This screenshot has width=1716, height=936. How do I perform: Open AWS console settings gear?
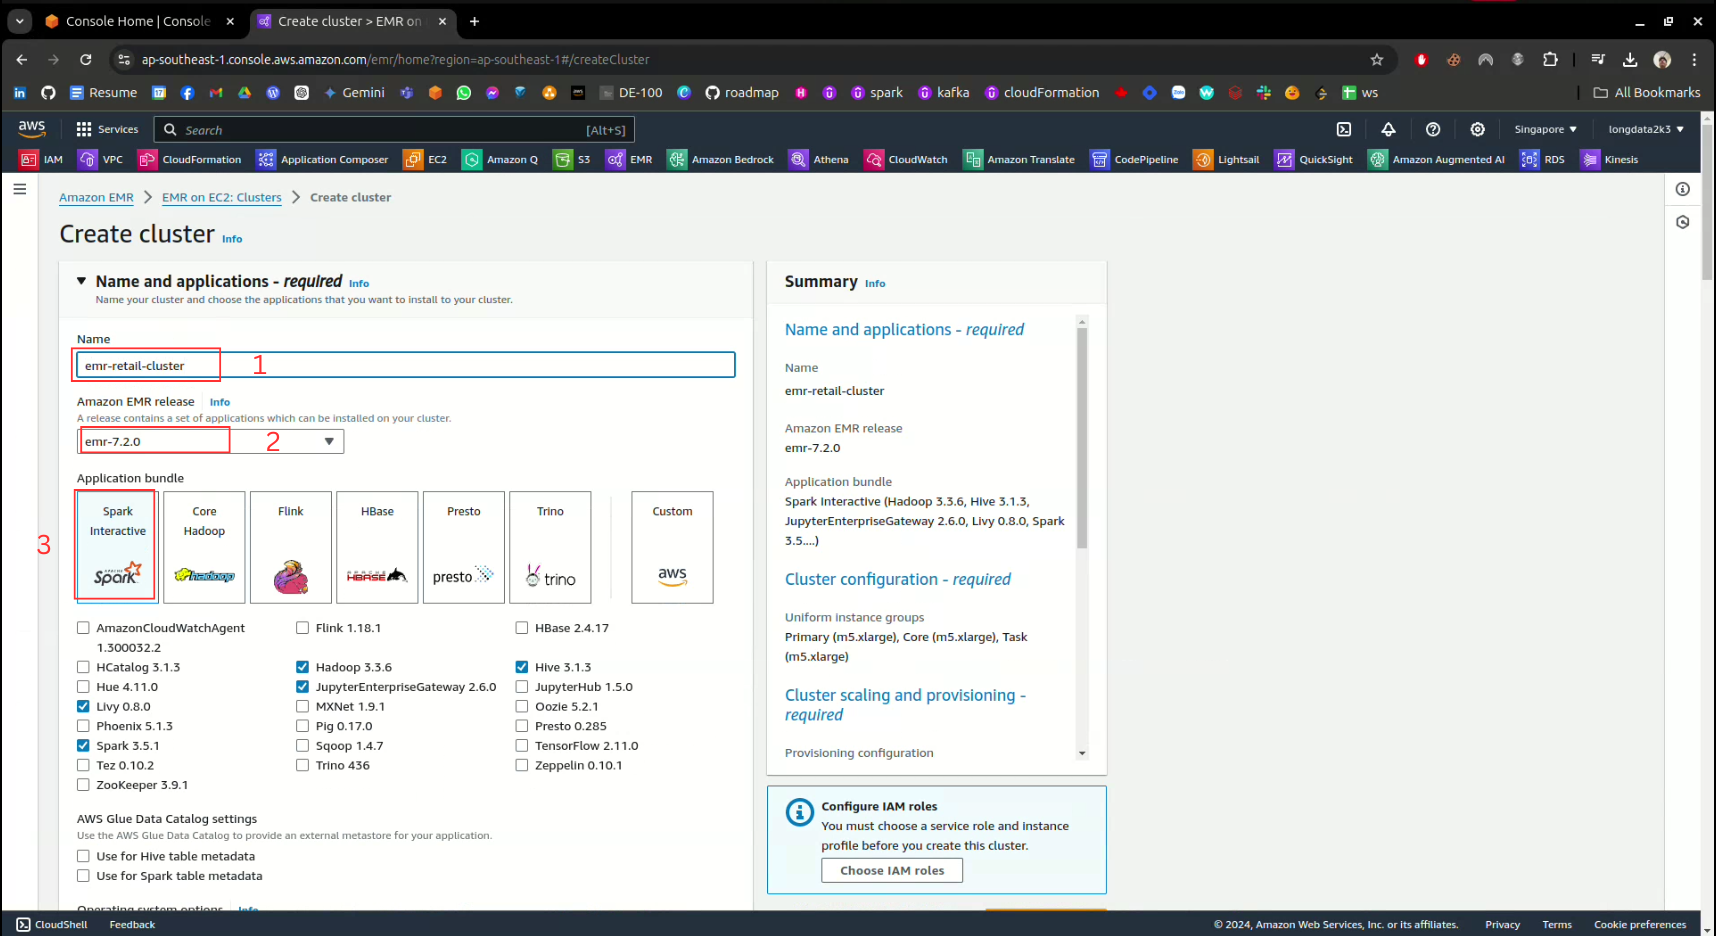click(1477, 129)
